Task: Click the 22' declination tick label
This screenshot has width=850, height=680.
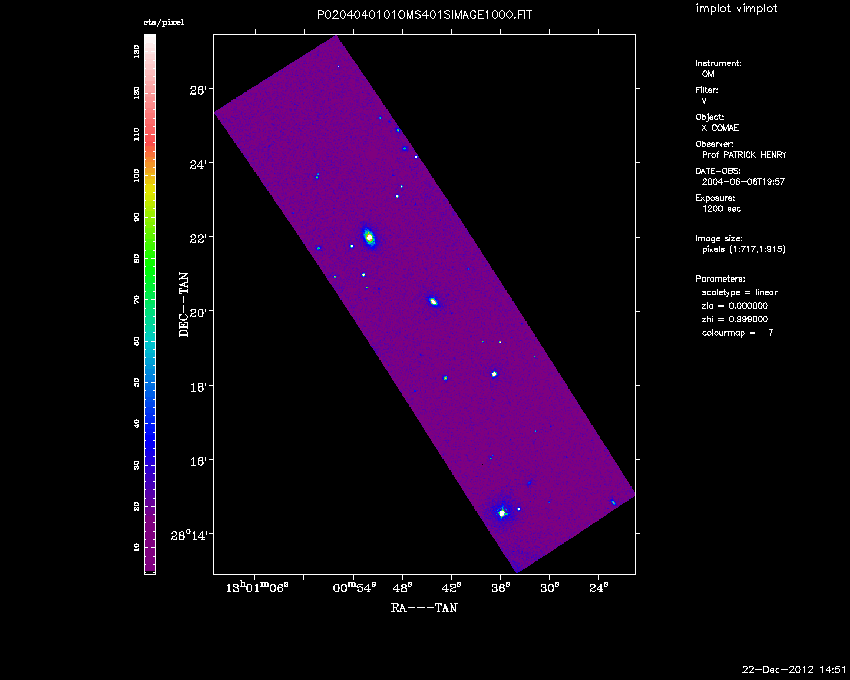Action: pos(198,238)
